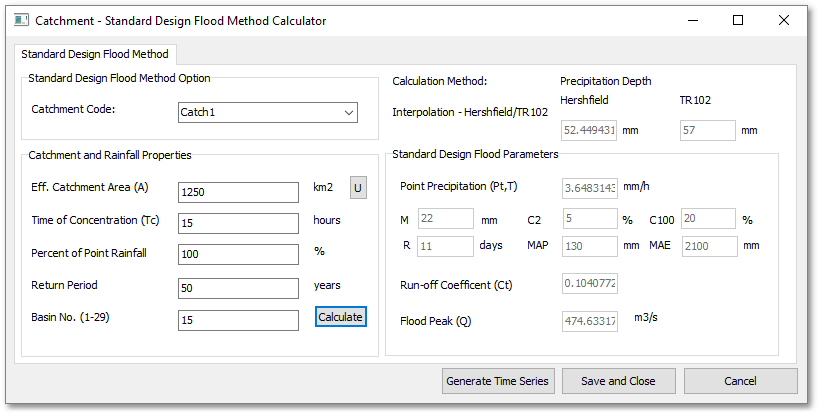
Task: Click the Catchment and Rainfall Properties heading
Action: (x=110, y=155)
